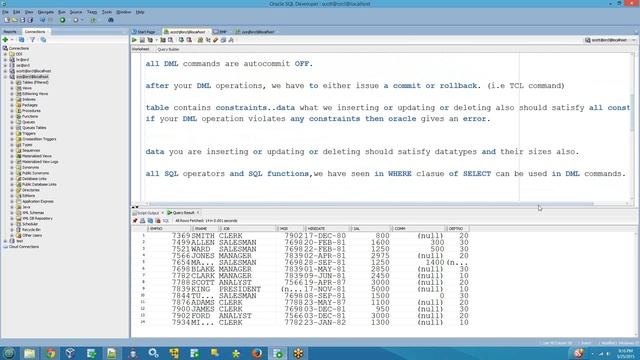Expand the Tables (Filtered) node
The image size is (640, 360).
point(12,82)
